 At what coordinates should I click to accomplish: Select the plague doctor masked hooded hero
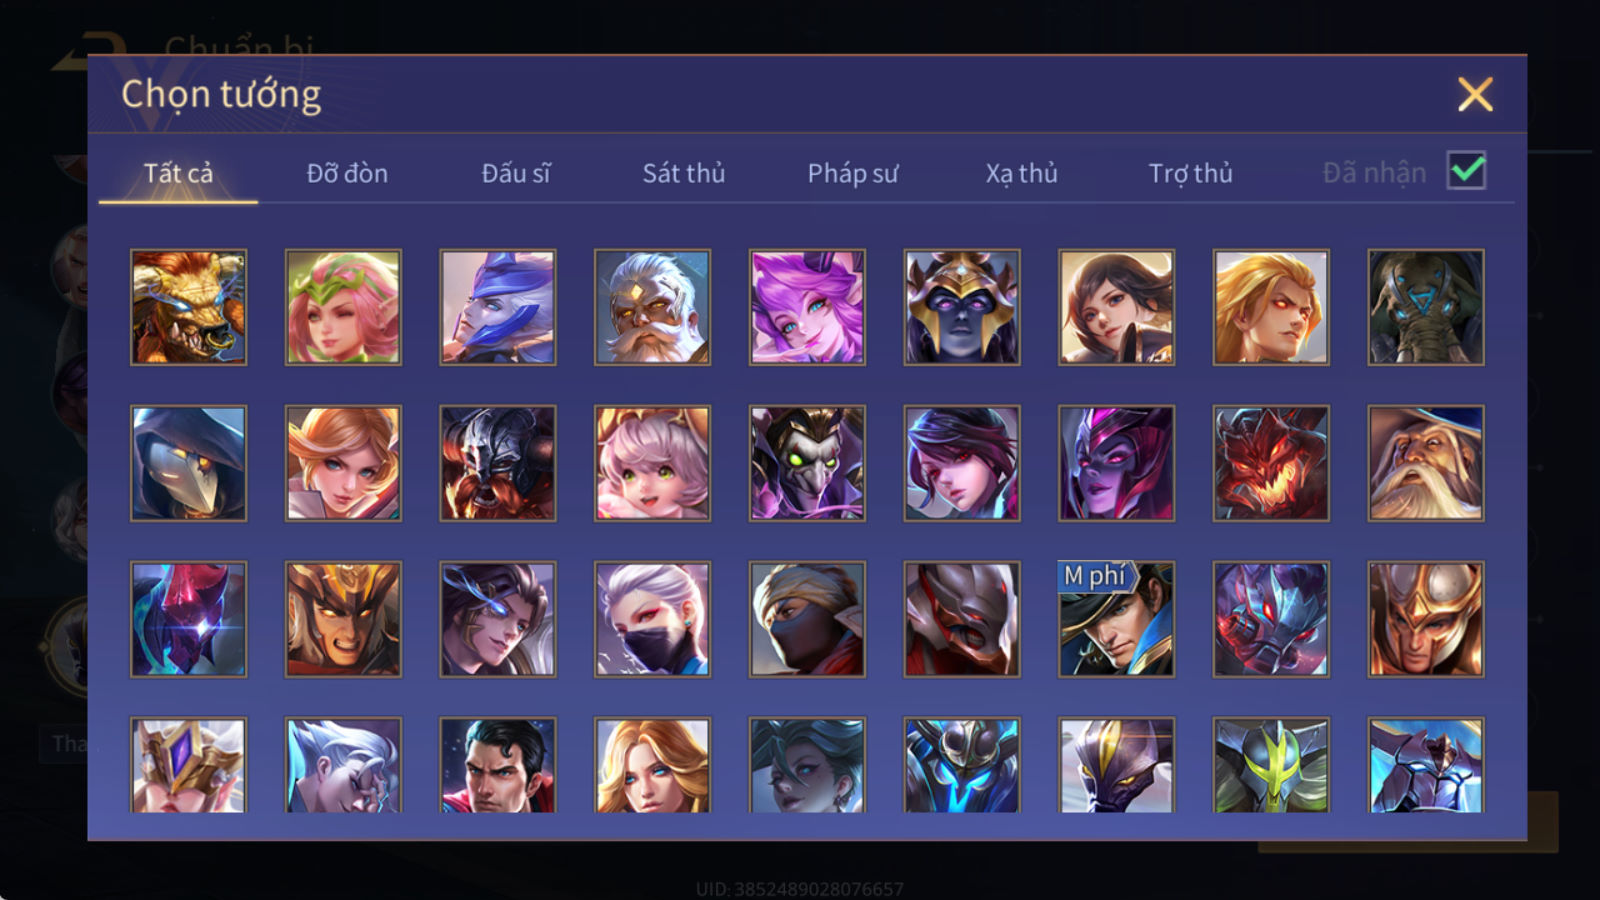pos(188,463)
